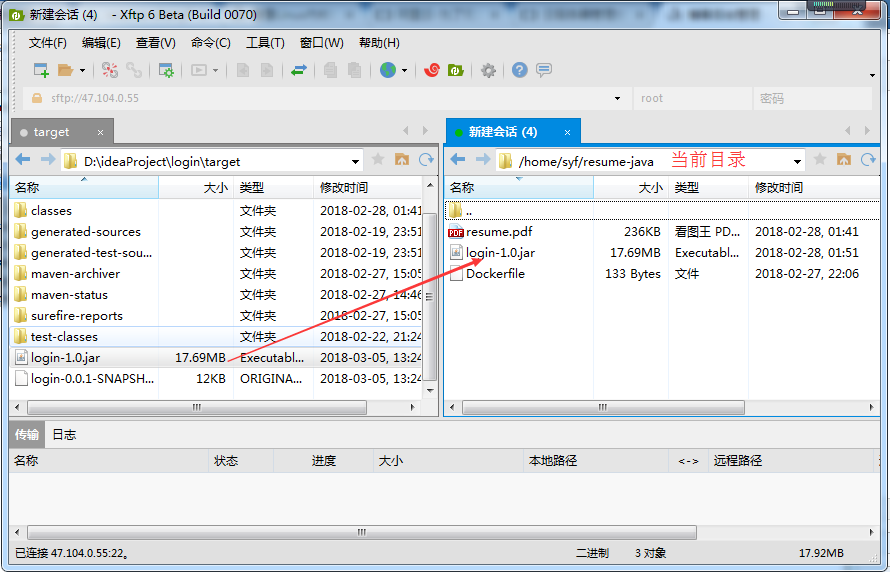Image resolution: width=890 pixels, height=572 pixels.
Task: Sort remote files by 类型 column
Action: click(708, 188)
